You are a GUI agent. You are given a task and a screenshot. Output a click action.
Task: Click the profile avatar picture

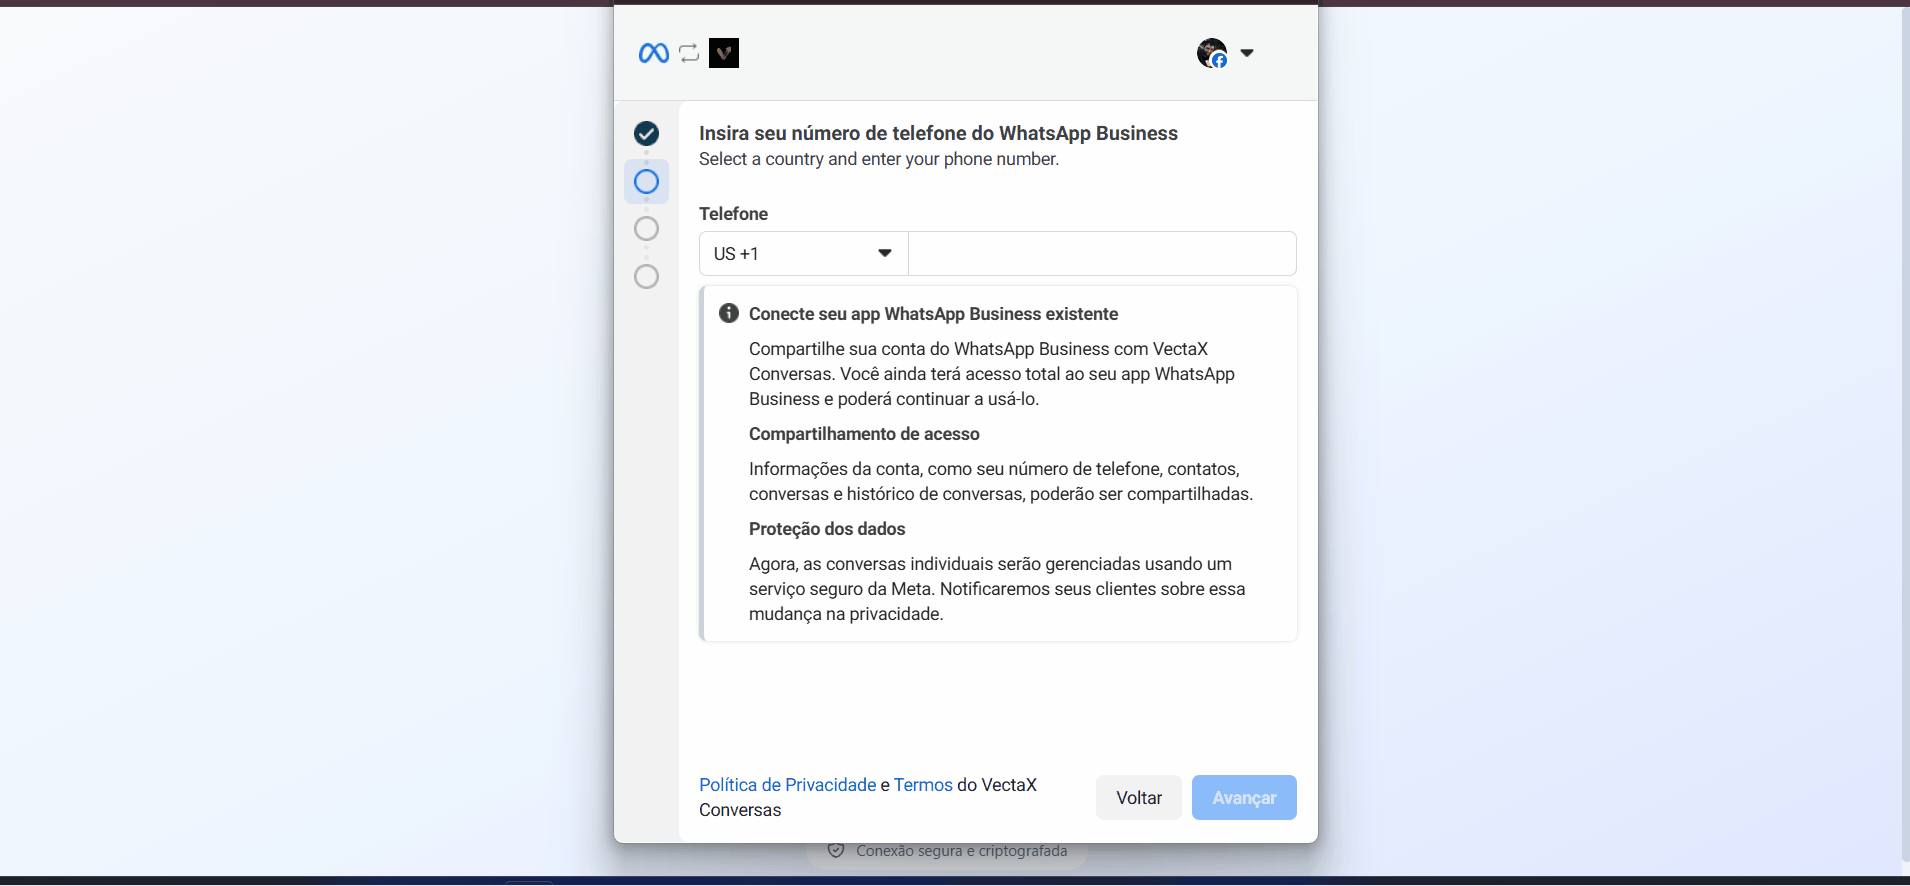(x=1211, y=53)
